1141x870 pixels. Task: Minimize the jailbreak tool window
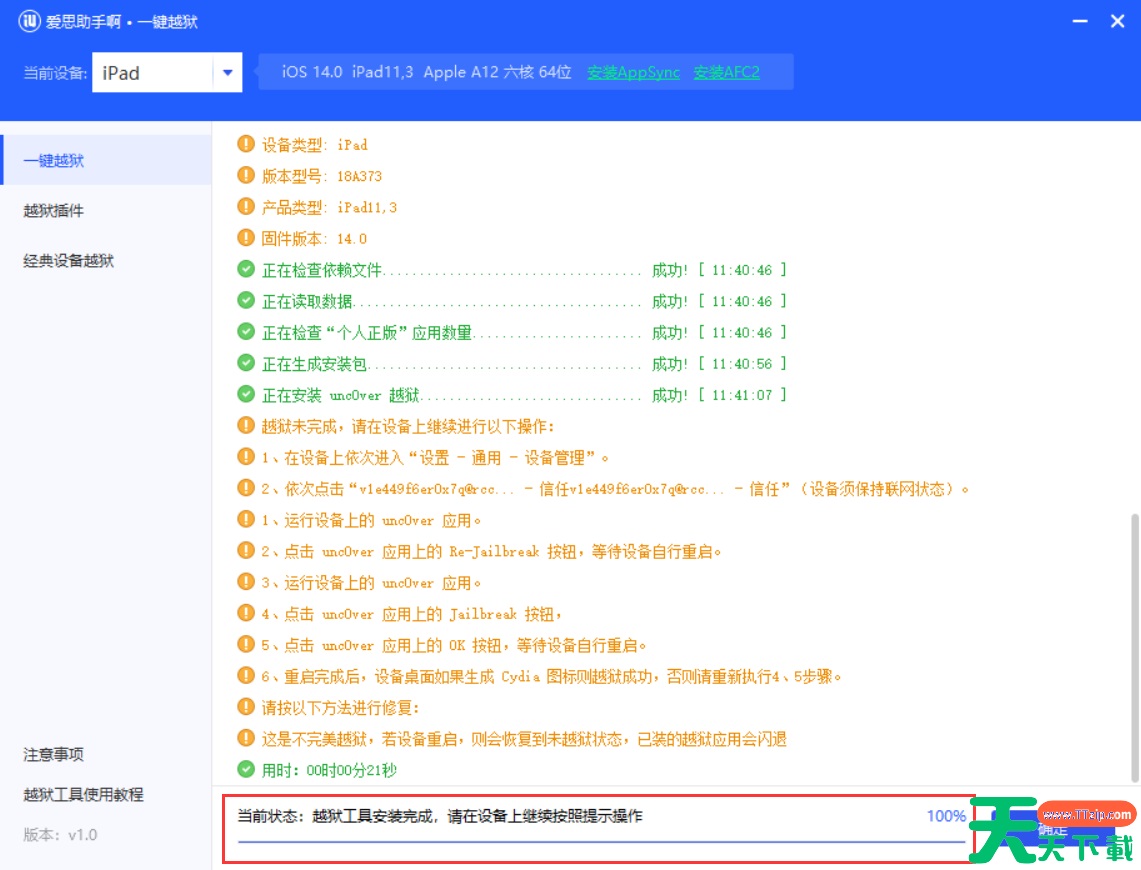tap(1079, 21)
